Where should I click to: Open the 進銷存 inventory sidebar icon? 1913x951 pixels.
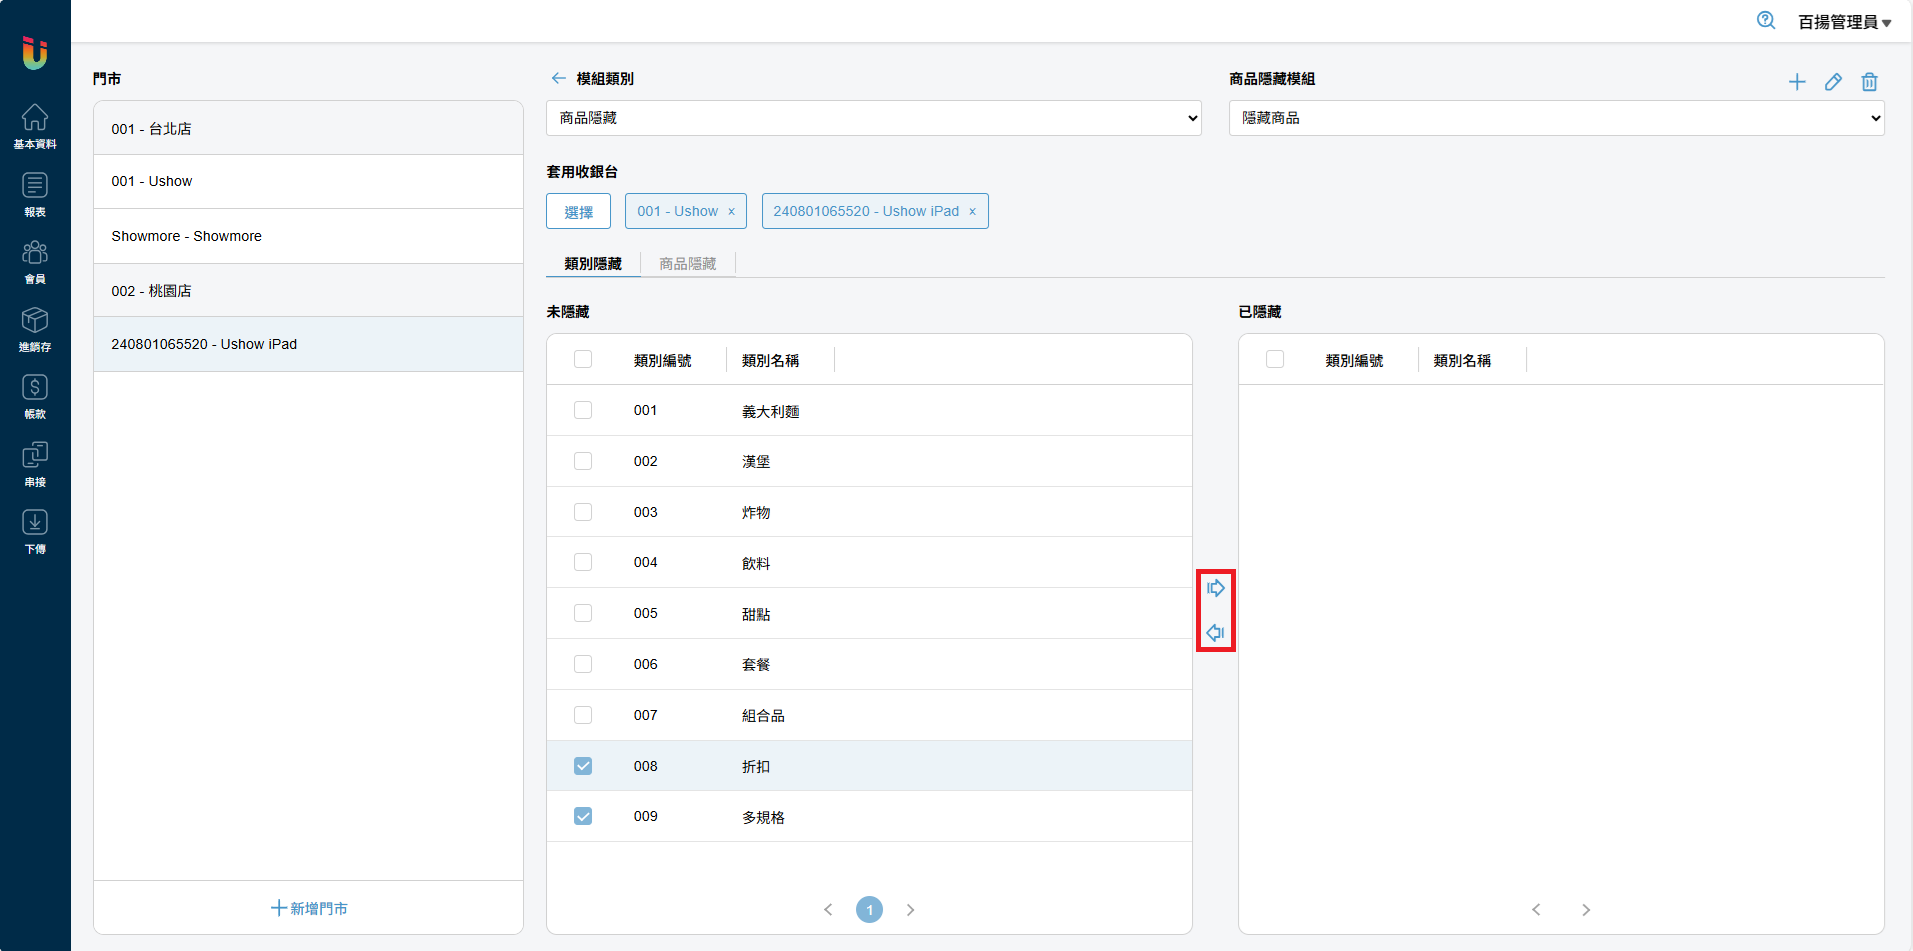point(35,328)
